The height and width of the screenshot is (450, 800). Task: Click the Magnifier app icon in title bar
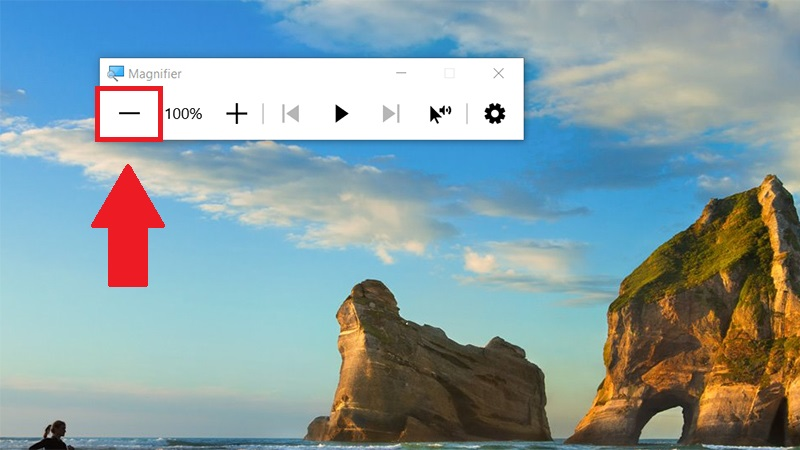115,73
